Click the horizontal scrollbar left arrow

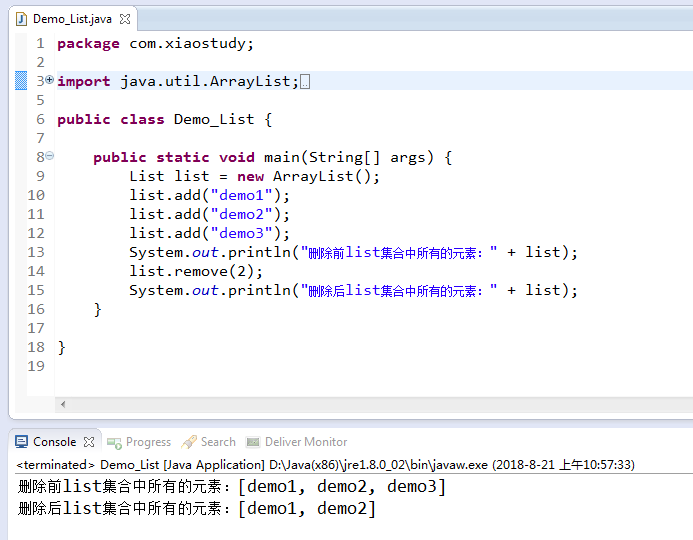coord(63,404)
